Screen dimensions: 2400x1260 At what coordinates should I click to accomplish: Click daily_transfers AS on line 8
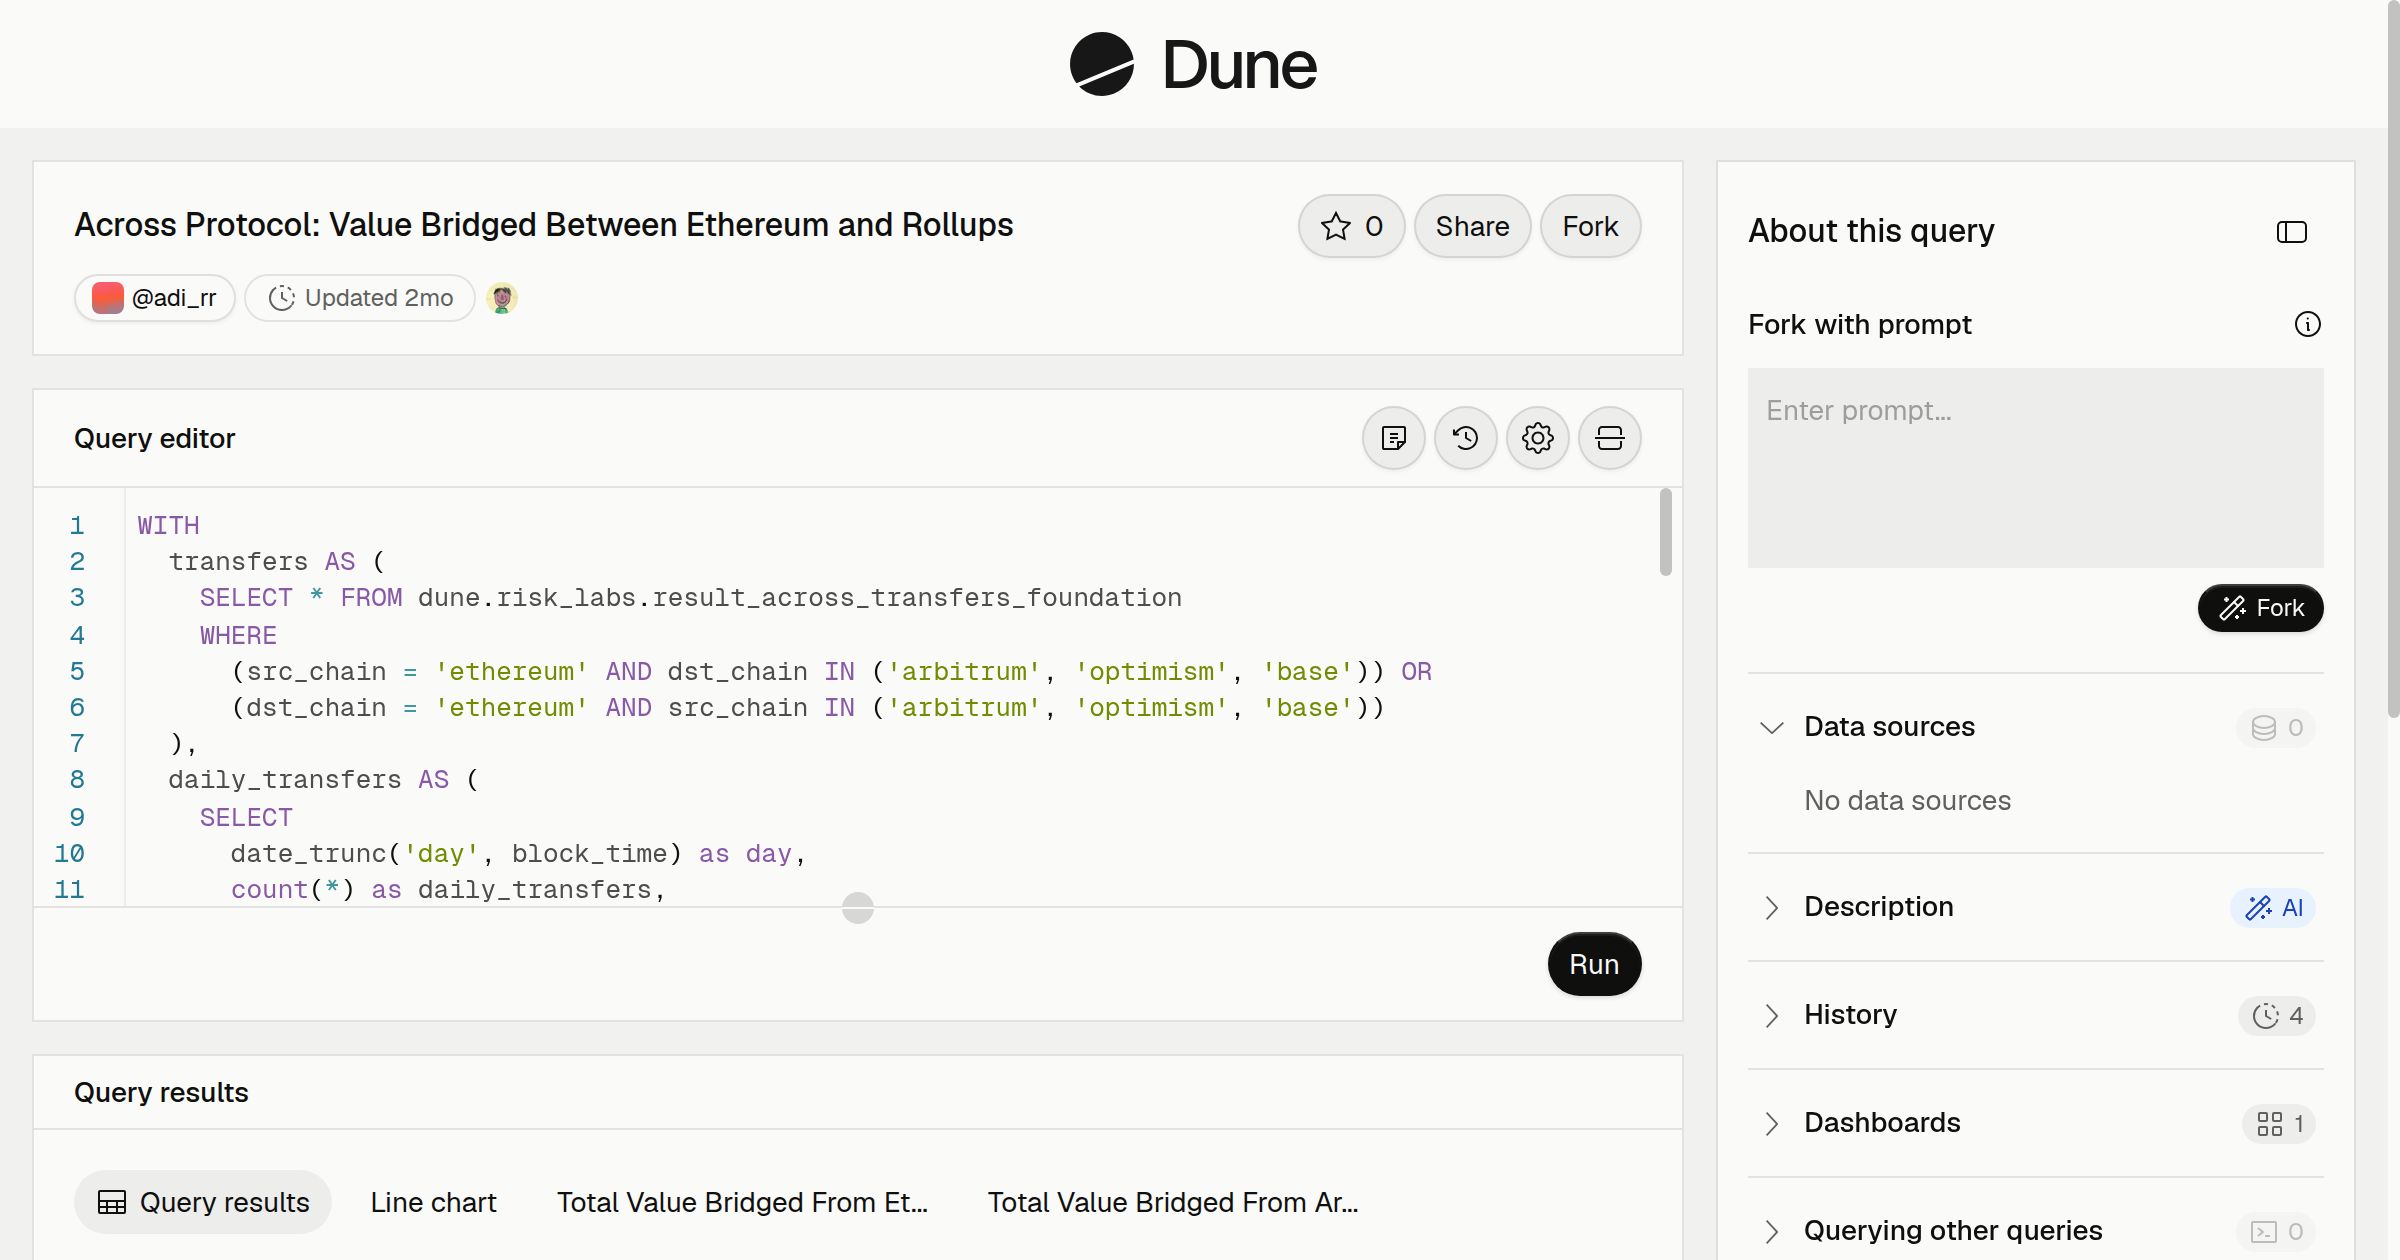tap(308, 779)
